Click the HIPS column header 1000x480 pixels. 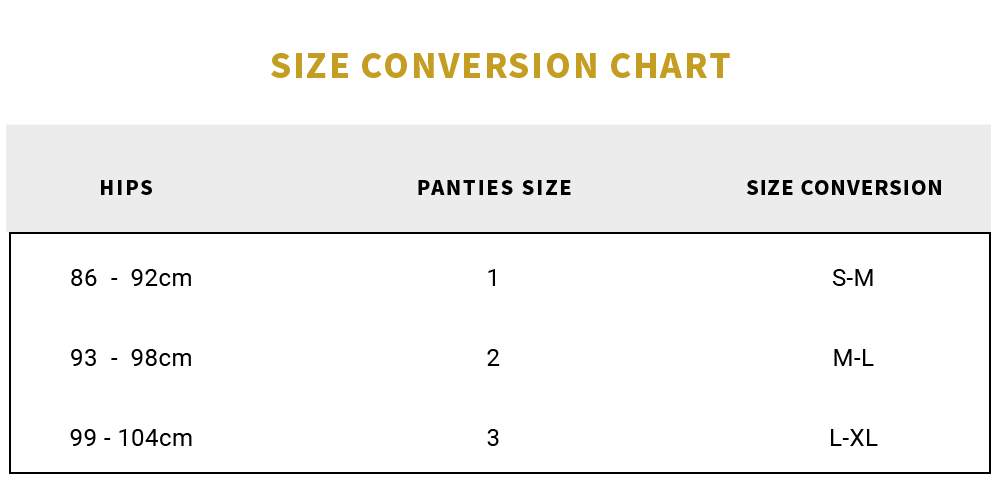tap(127, 188)
